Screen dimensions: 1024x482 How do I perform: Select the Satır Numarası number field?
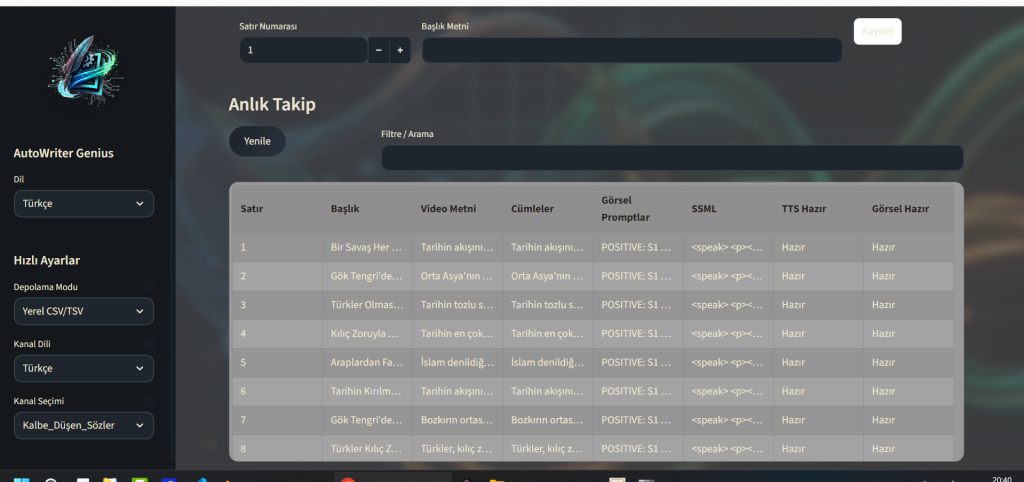[x=303, y=50]
